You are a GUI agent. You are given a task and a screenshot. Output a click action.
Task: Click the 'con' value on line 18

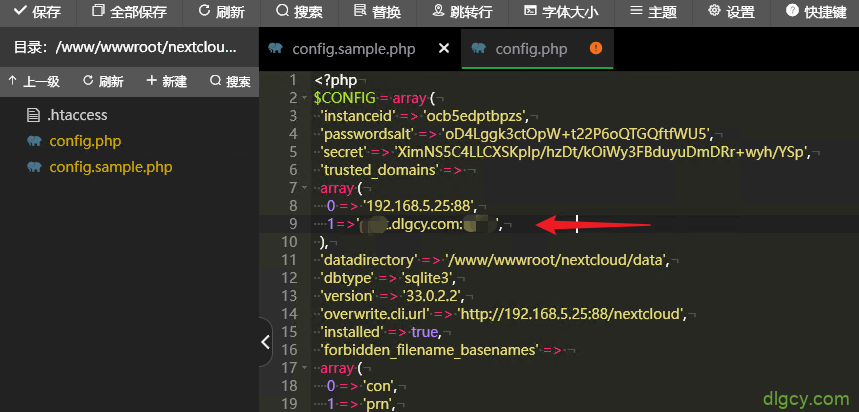click(379, 385)
